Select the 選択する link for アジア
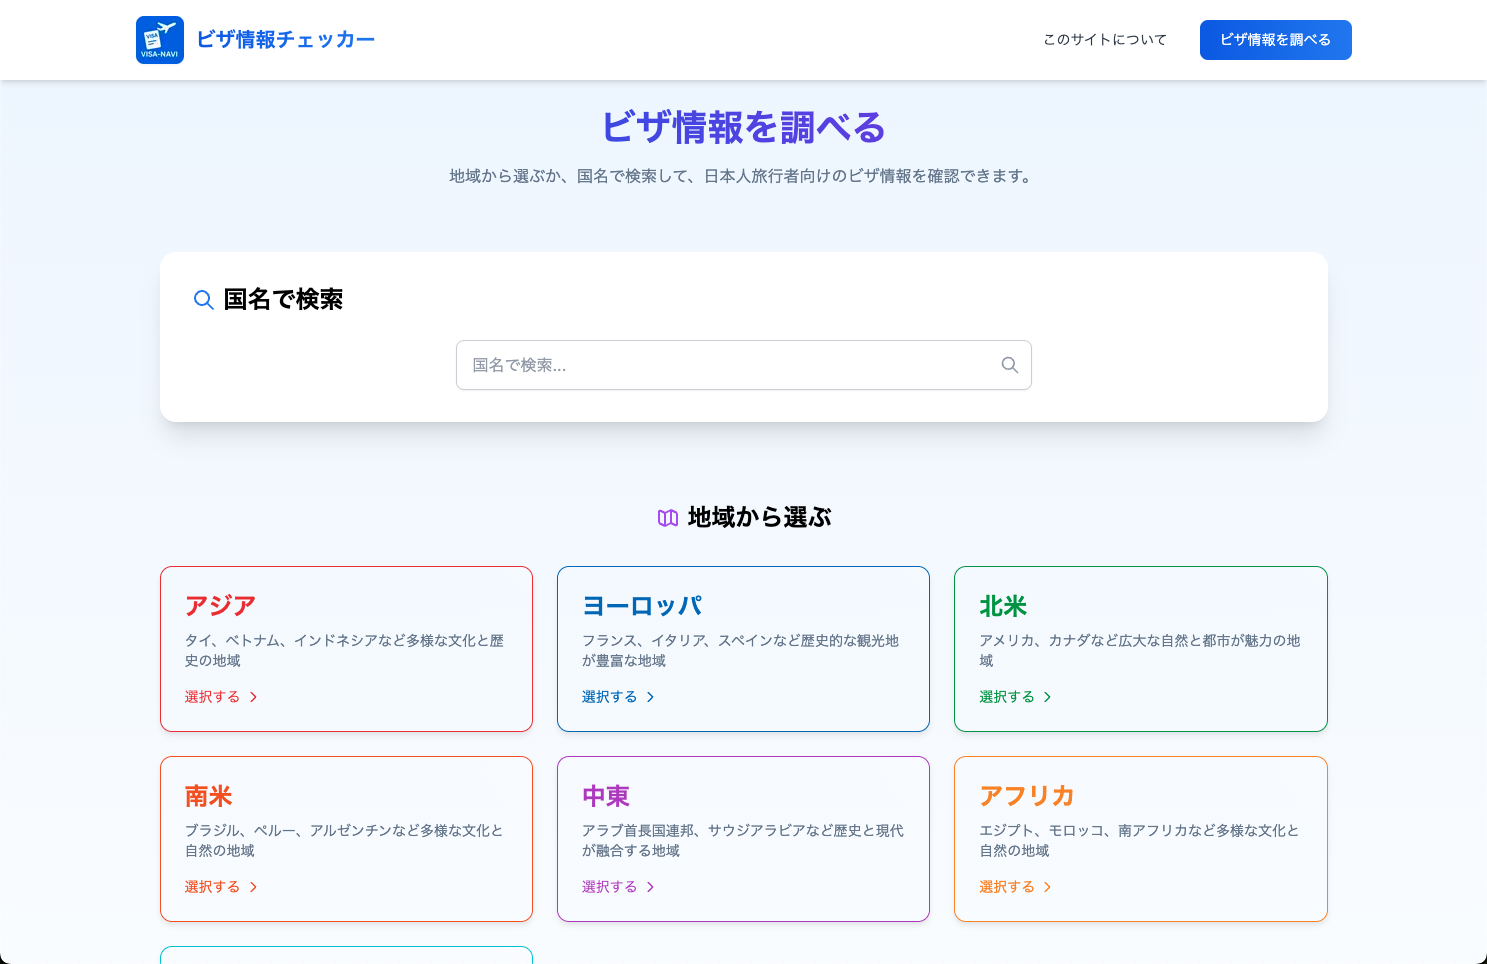Screen dimensions: 1487x964 [x=212, y=697]
